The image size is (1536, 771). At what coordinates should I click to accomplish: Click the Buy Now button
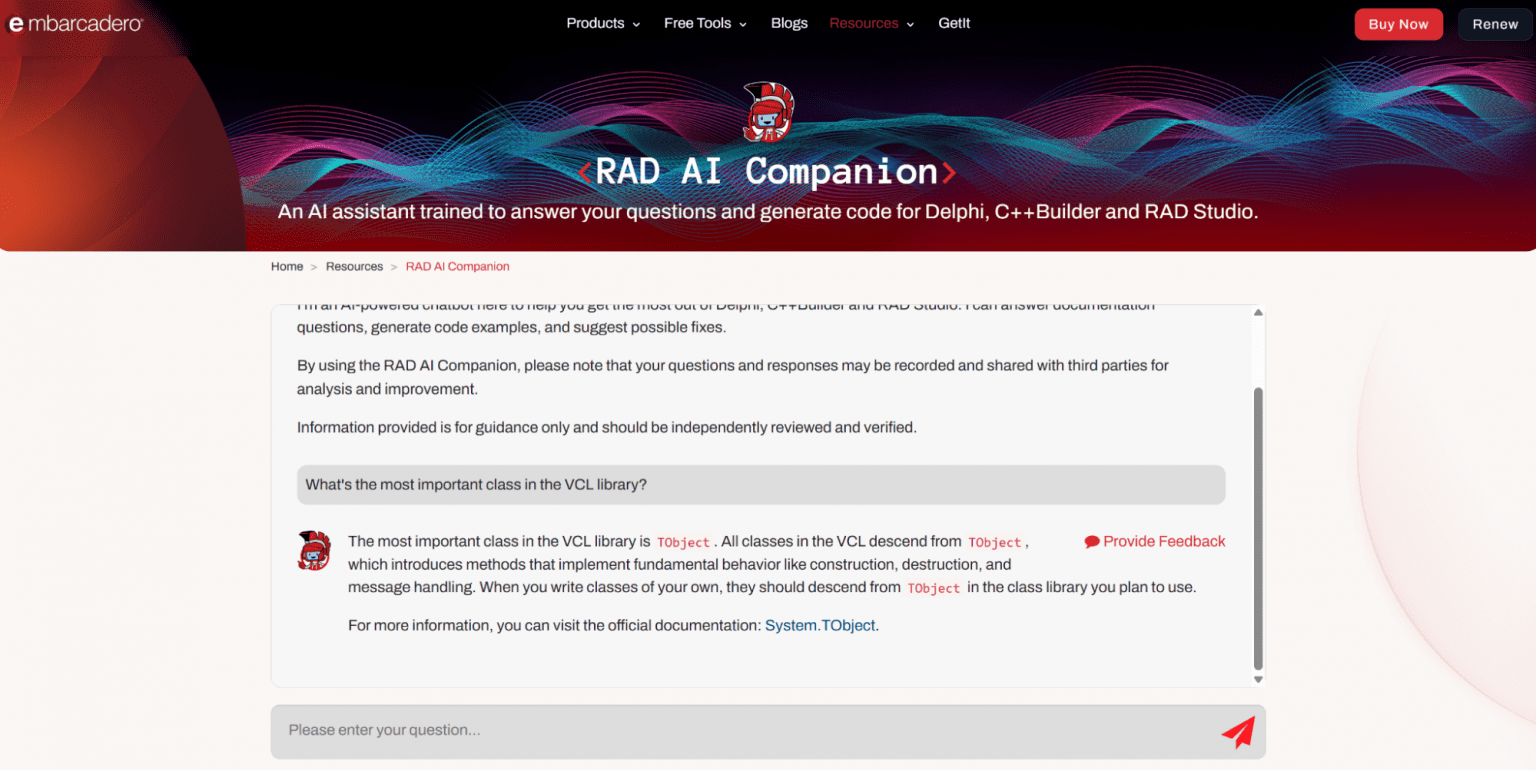pyautogui.click(x=1398, y=24)
